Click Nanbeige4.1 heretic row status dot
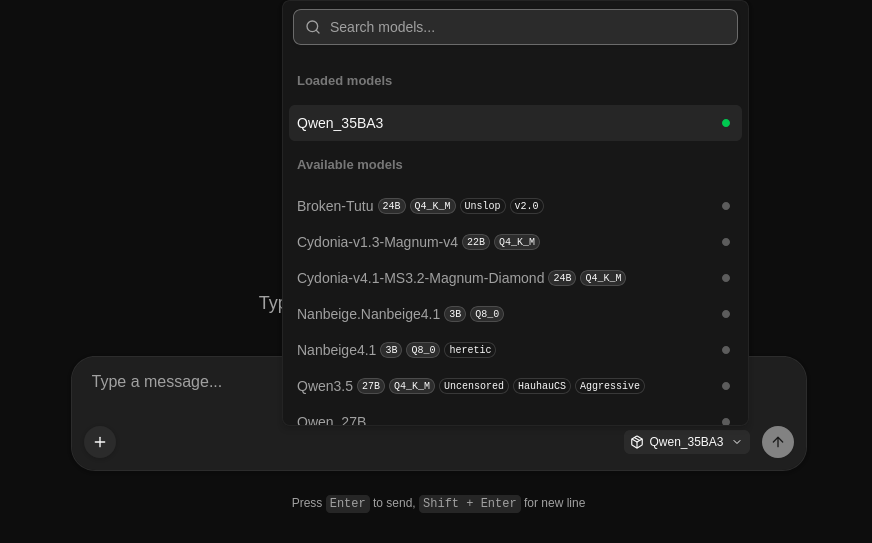The width and height of the screenshot is (872, 543). tap(726, 350)
